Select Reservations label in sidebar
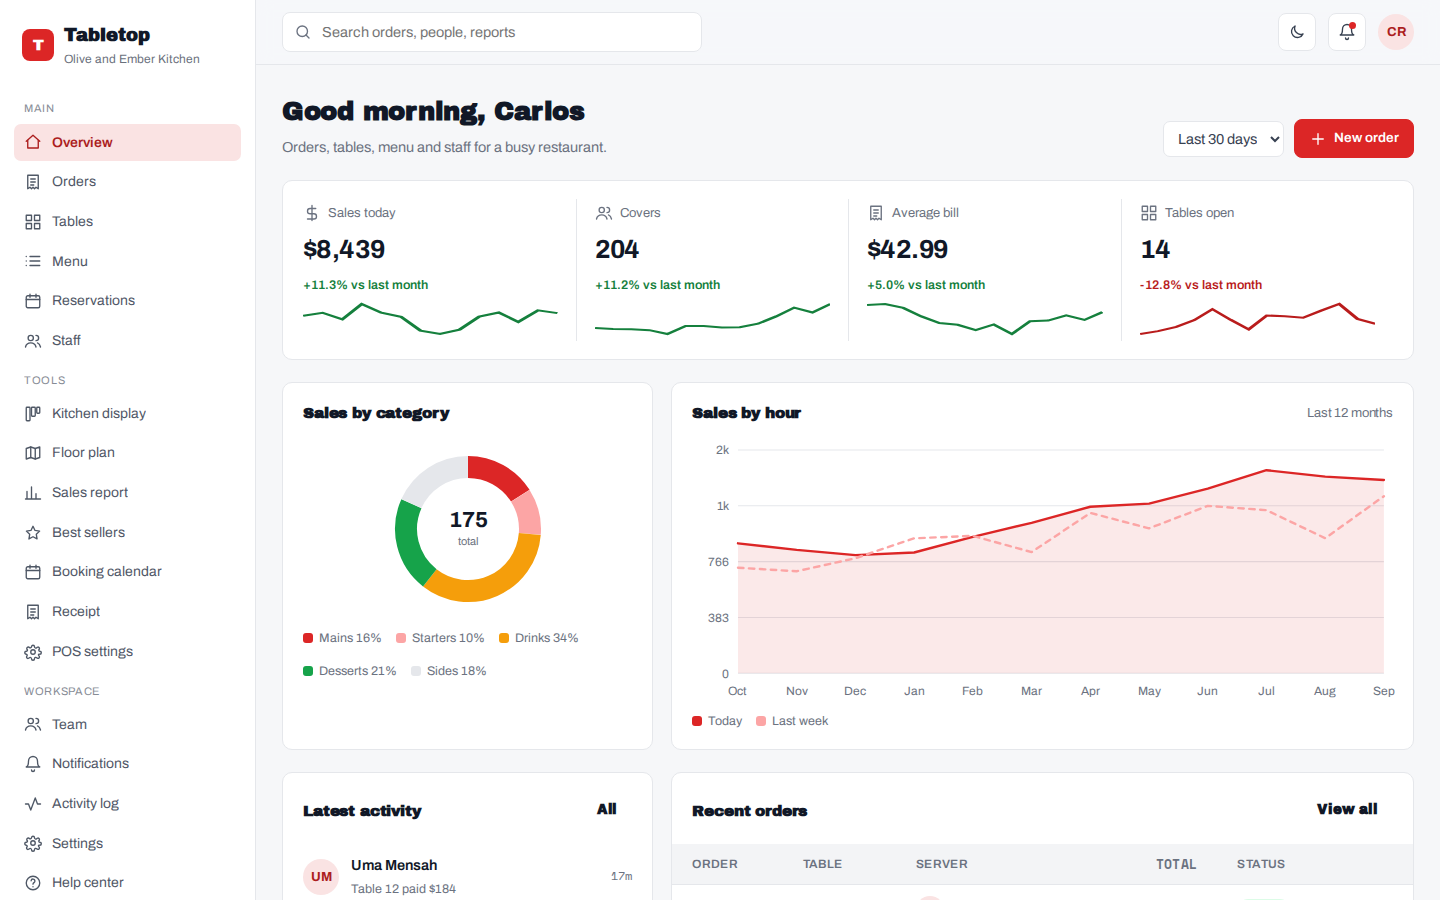 (x=93, y=301)
